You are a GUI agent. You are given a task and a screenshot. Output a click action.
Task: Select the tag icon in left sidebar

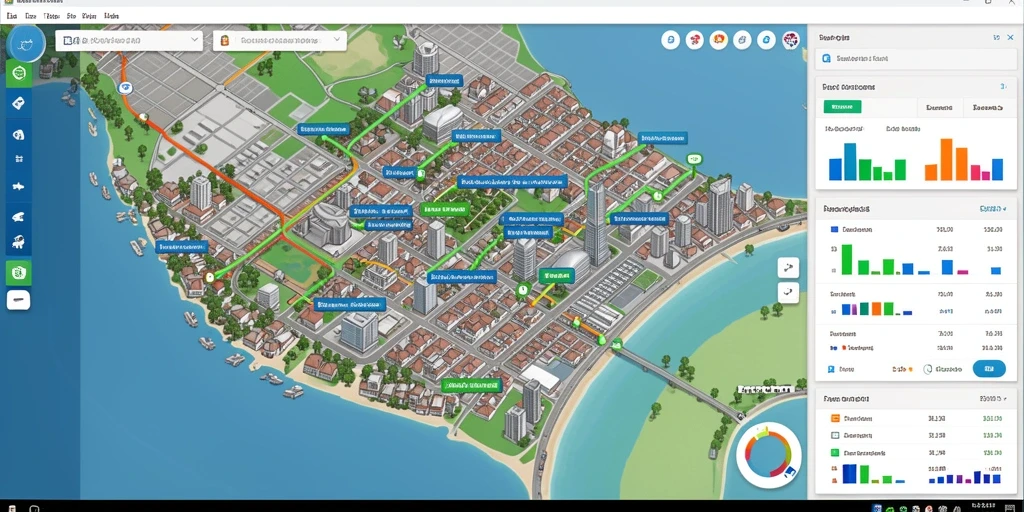[x=19, y=103]
